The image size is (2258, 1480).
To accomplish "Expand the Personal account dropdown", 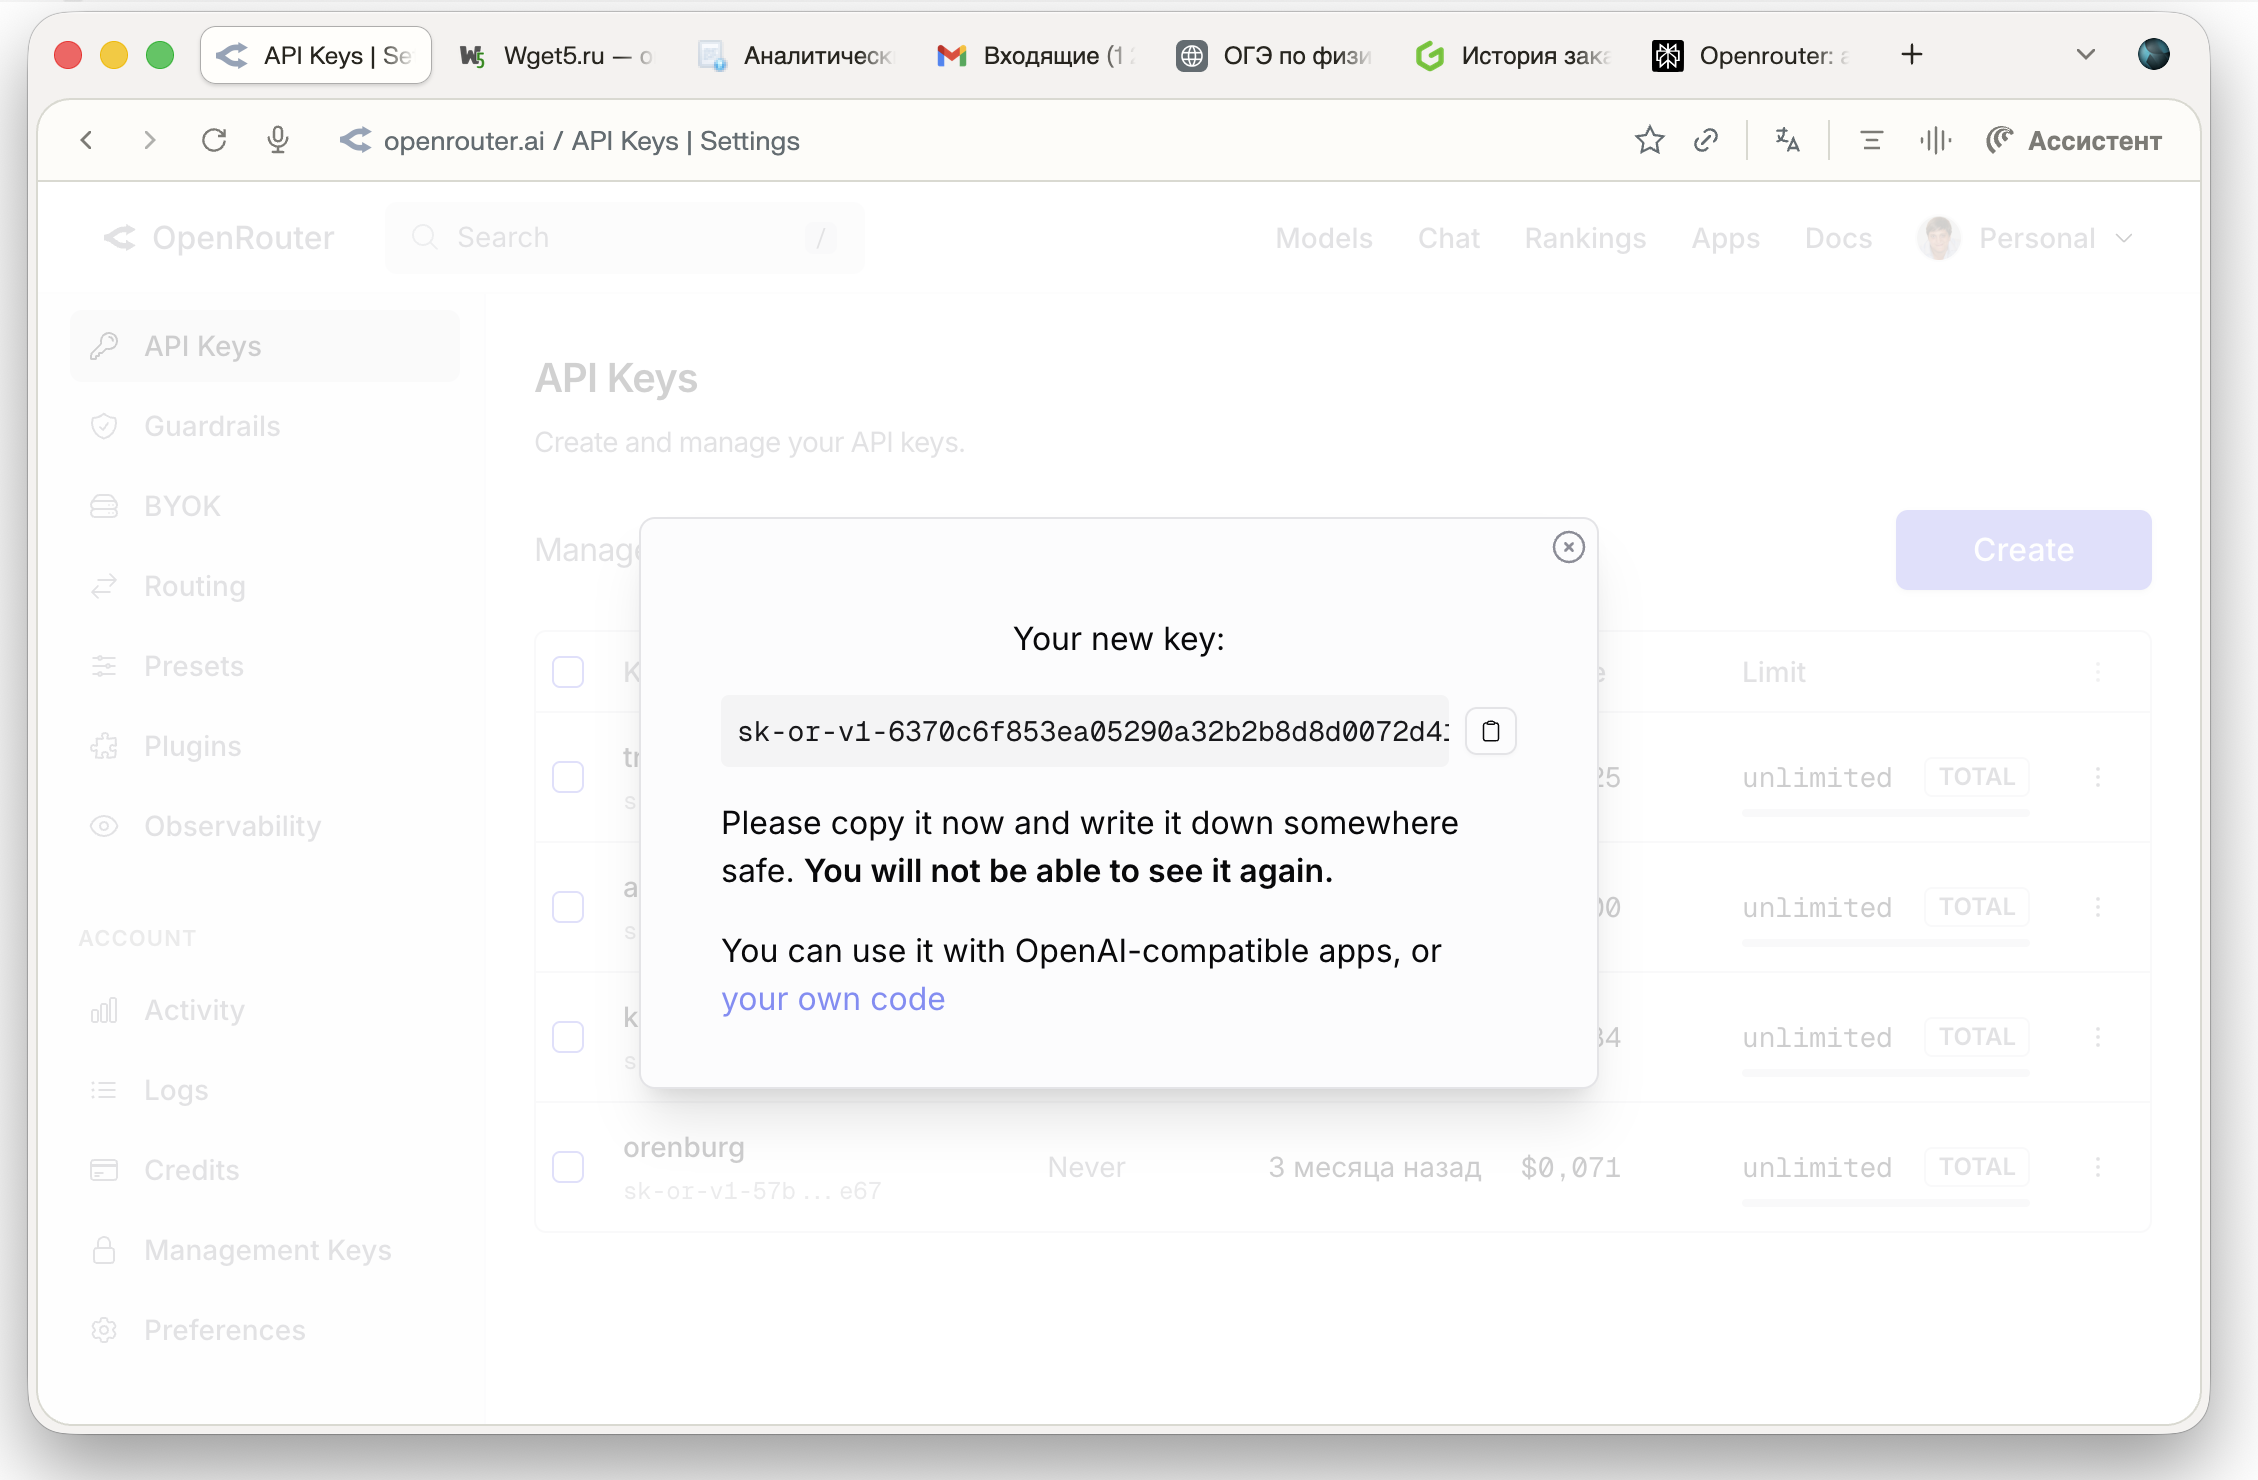I will tap(2027, 238).
